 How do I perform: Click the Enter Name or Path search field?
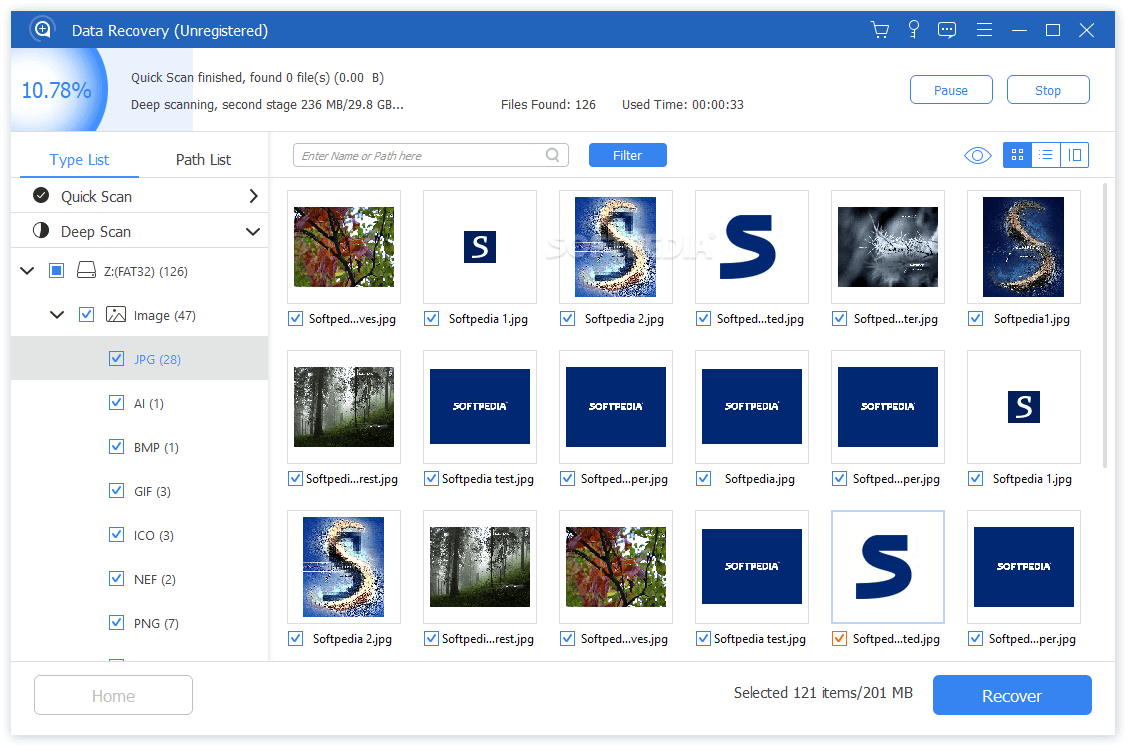click(x=420, y=156)
